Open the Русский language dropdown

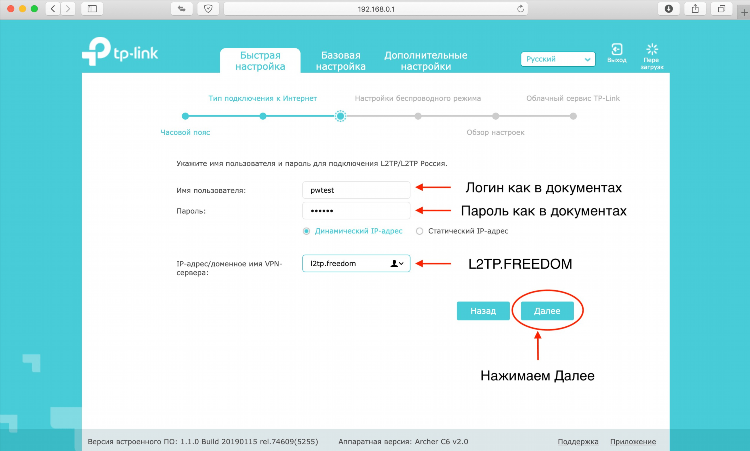click(558, 59)
